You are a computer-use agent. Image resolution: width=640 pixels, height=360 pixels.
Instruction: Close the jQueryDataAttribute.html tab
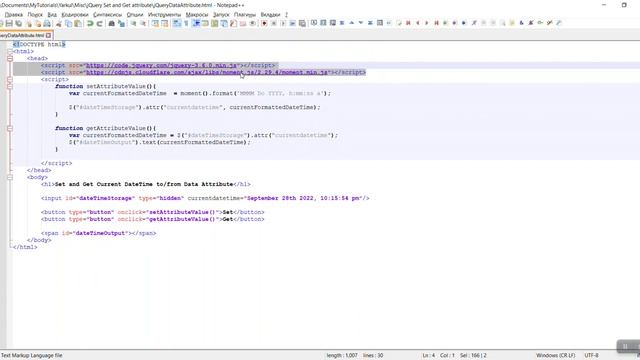click(x=49, y=36)
